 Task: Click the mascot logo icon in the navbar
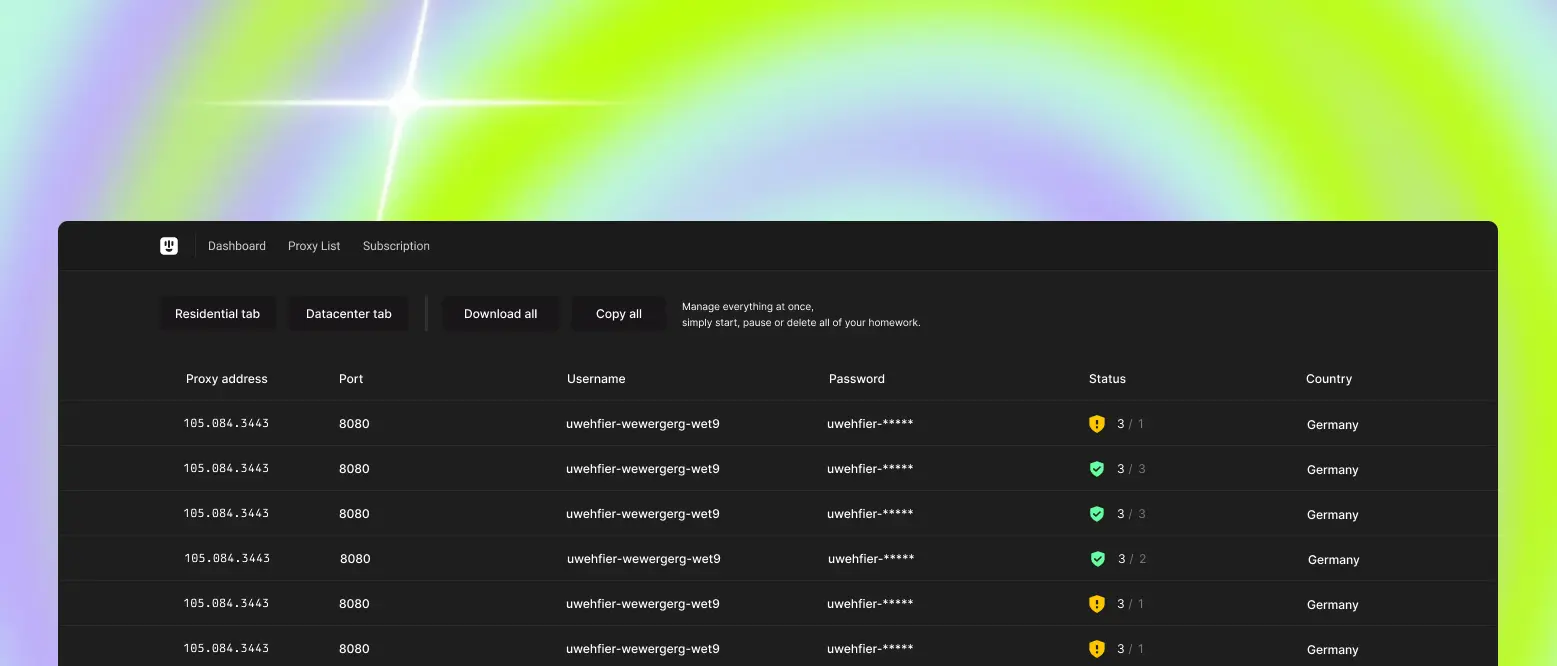coord(169,245)
